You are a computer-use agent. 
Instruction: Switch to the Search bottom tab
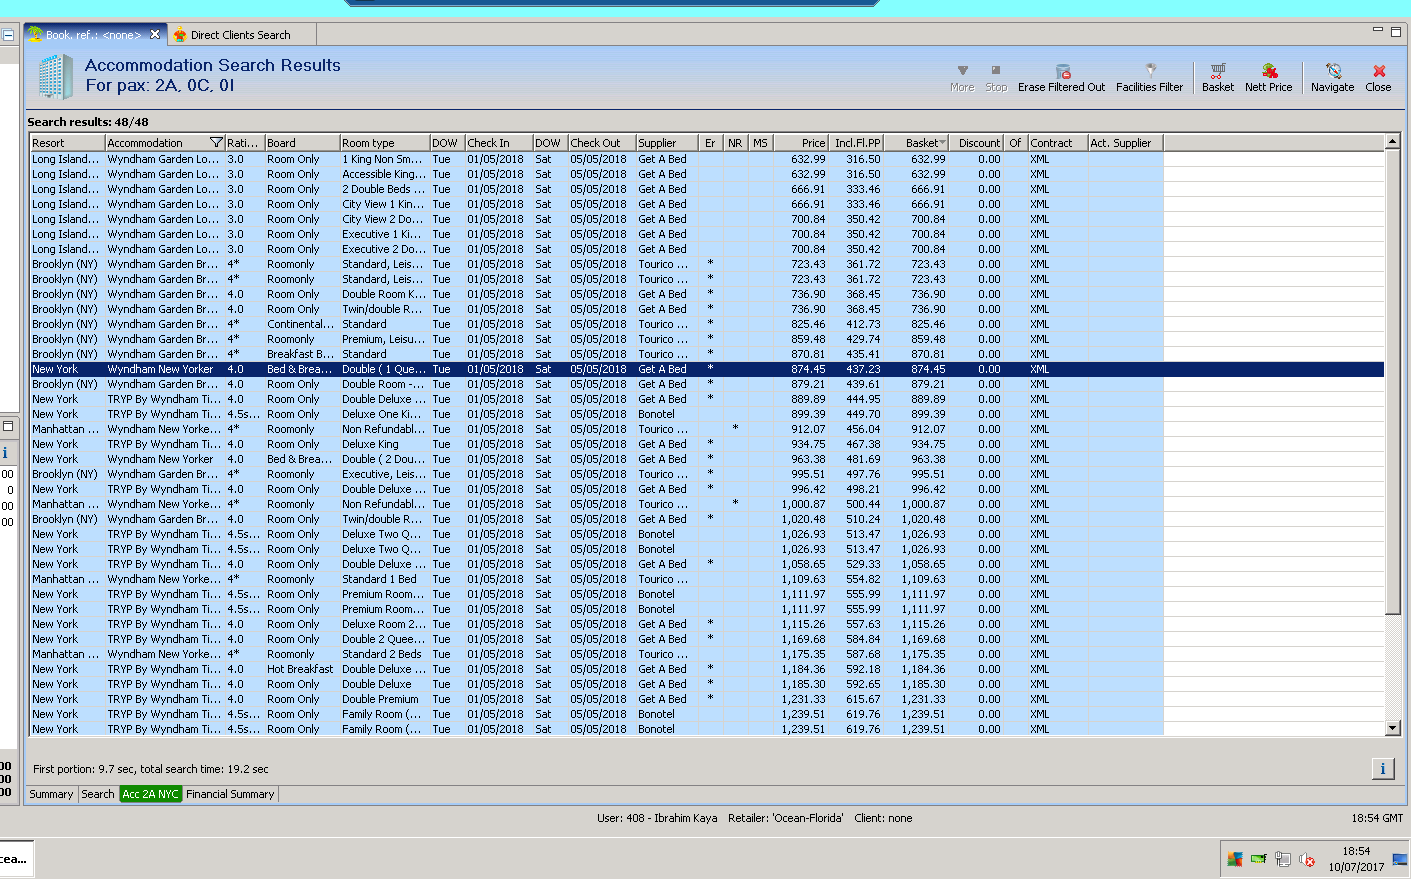98,794
